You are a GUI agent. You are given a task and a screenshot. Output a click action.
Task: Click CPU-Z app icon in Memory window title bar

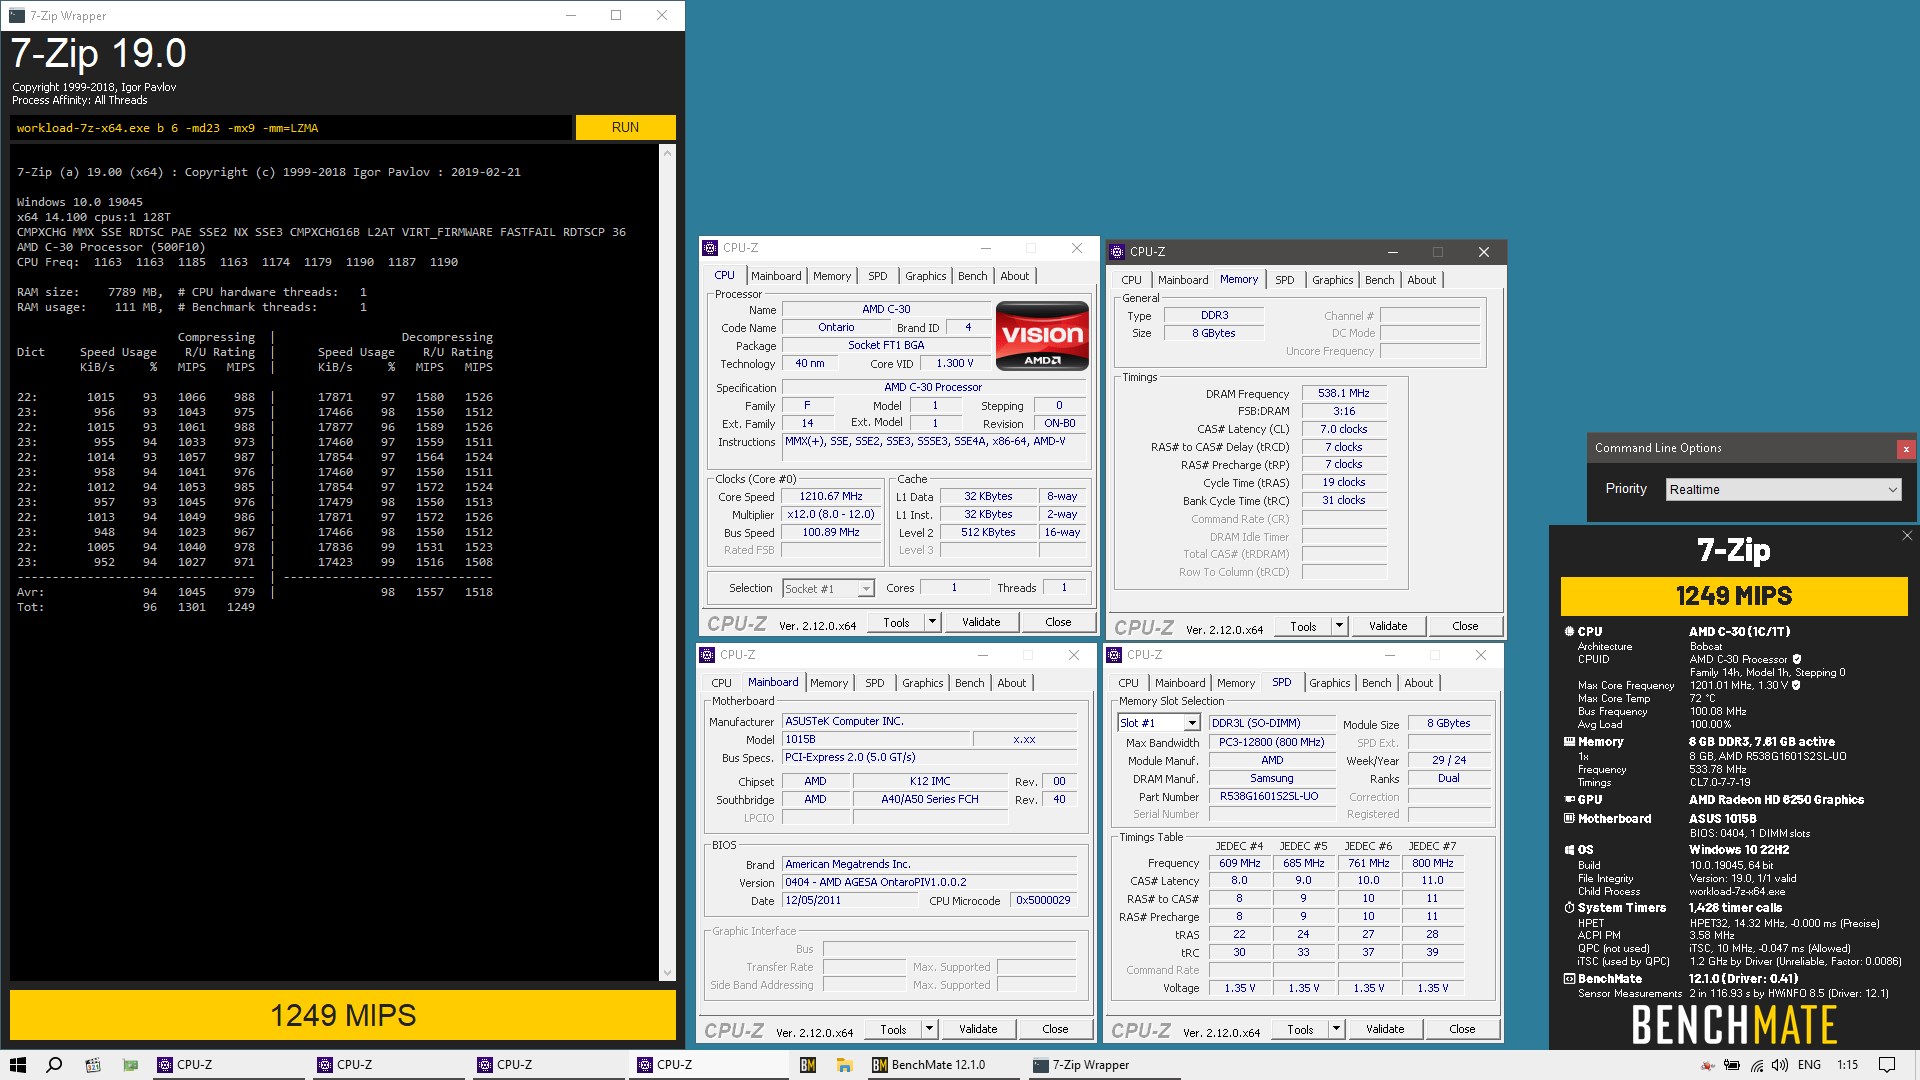point(1117,252)
